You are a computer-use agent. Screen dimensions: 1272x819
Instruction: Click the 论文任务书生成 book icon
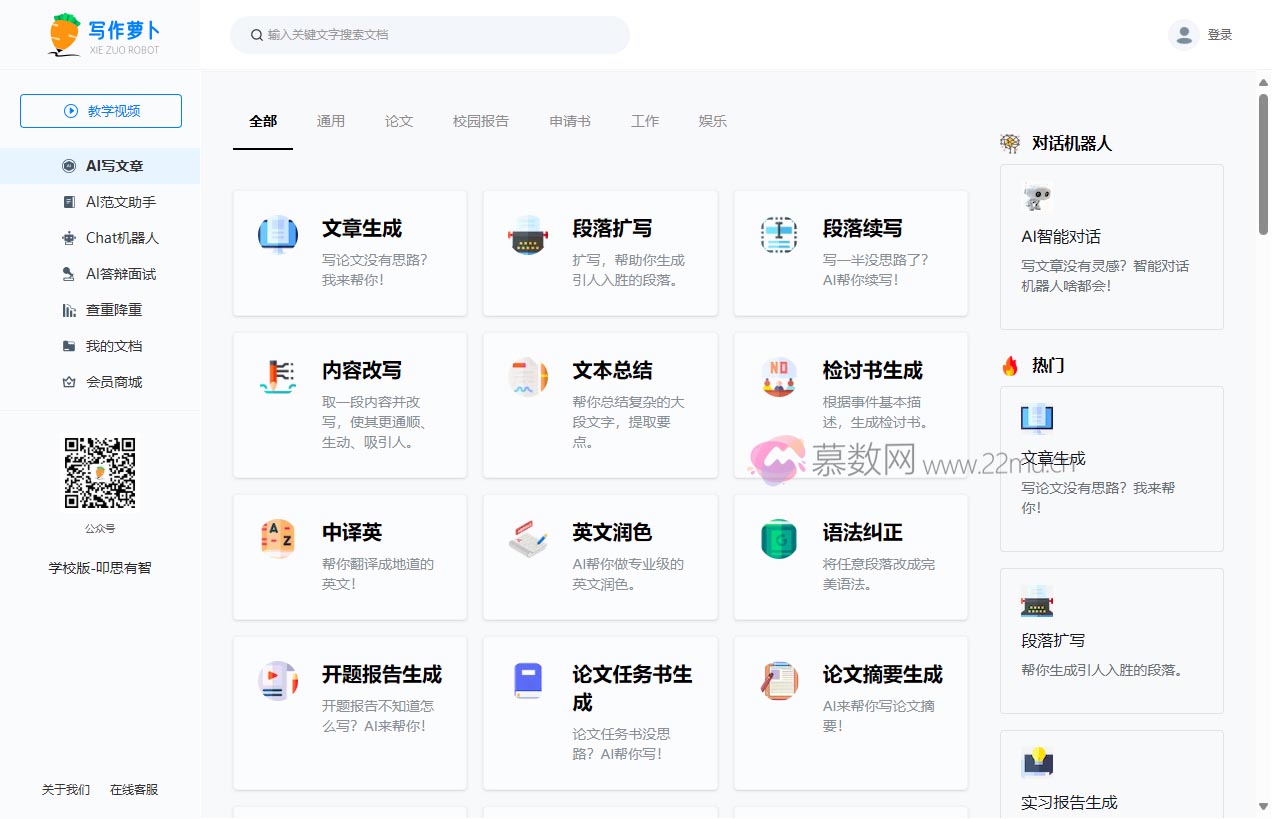[x=528, y=681]
